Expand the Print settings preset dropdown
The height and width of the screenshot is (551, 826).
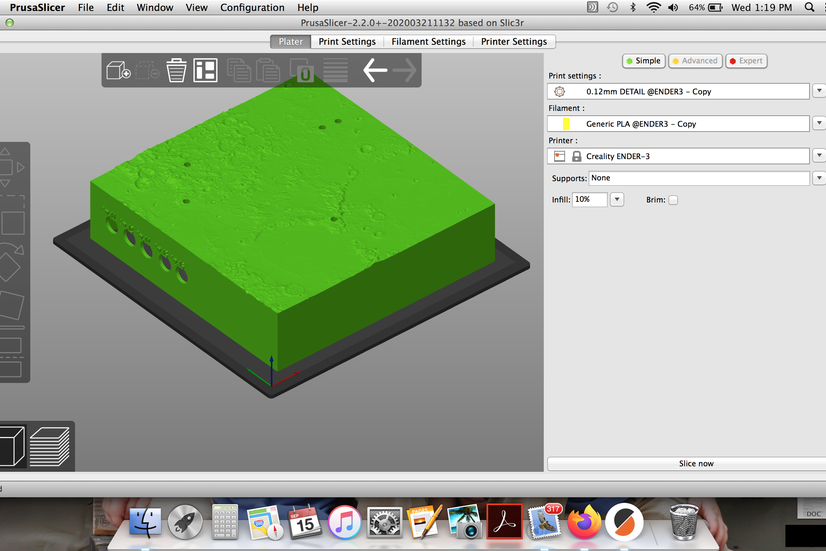[x=819, y=91]
